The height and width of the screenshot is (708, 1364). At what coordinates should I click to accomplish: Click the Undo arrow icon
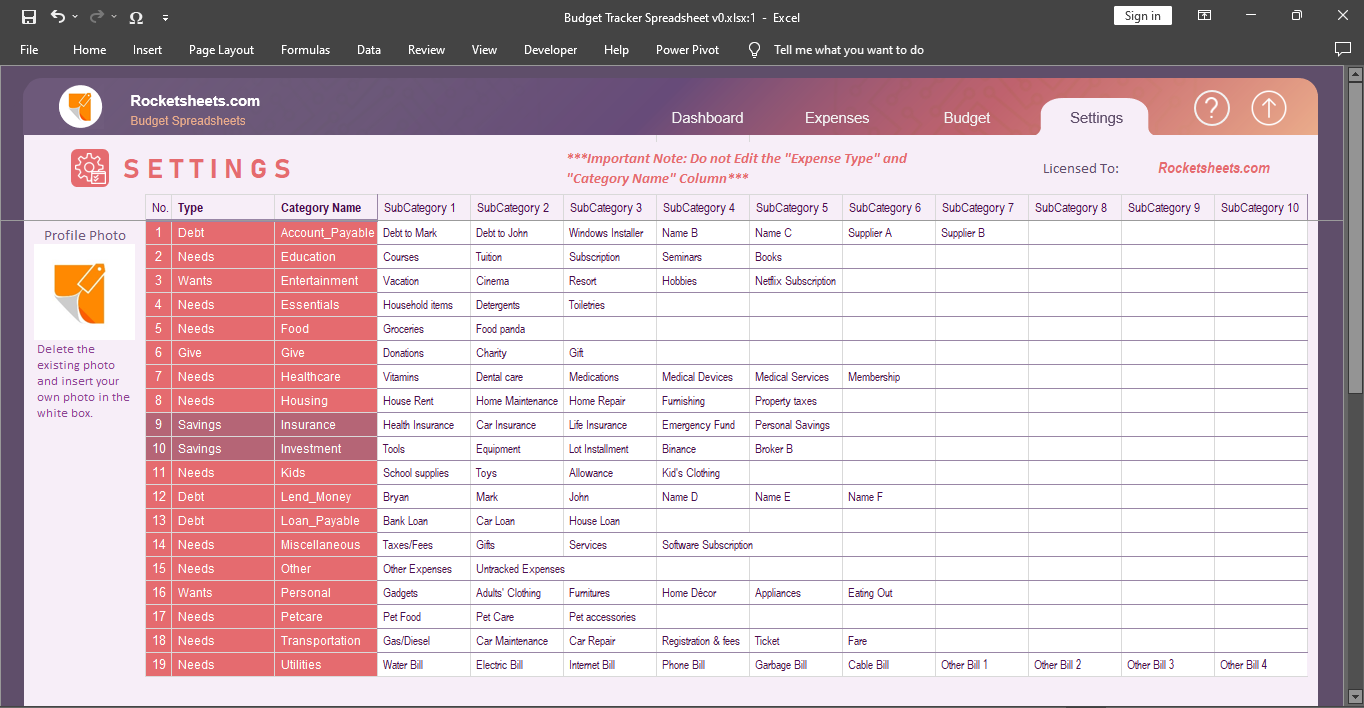point(57,16)
